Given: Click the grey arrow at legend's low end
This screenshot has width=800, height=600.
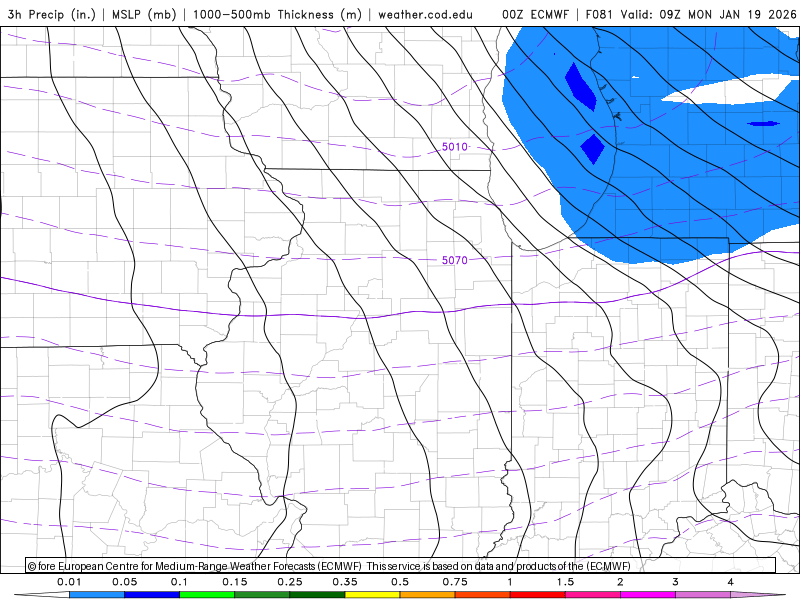Looking at the screenshot, I should [42, 595].
